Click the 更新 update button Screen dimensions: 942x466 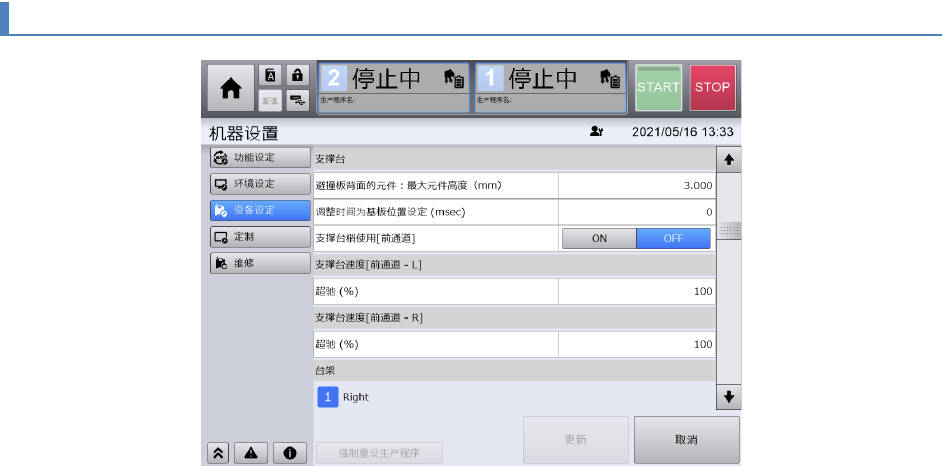(x=576, y=440)
